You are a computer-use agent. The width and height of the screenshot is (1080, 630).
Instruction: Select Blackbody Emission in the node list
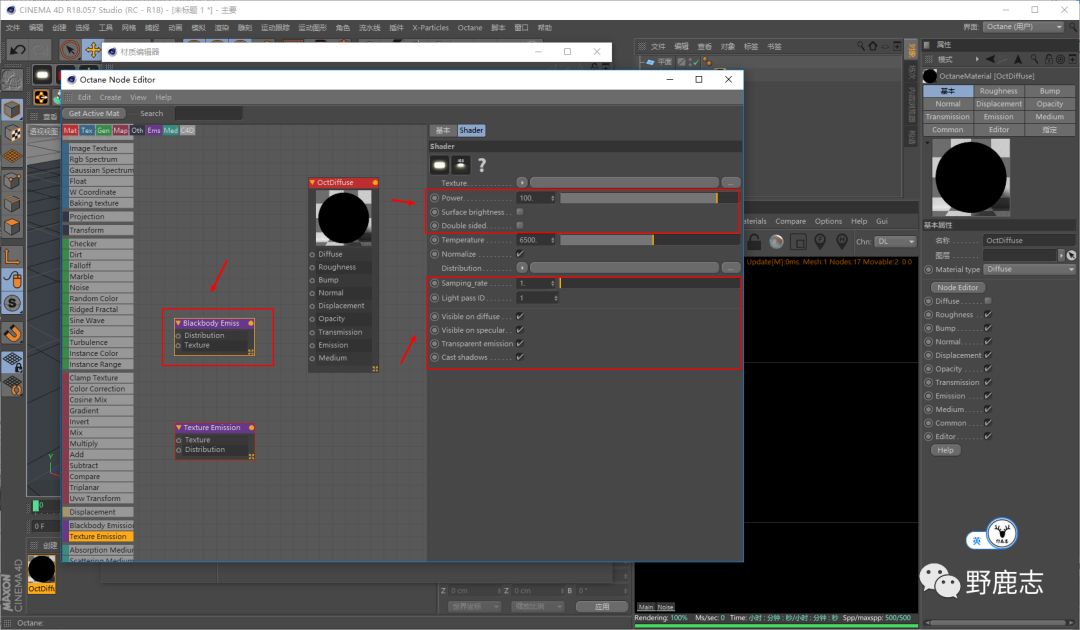tap(100, 525)
